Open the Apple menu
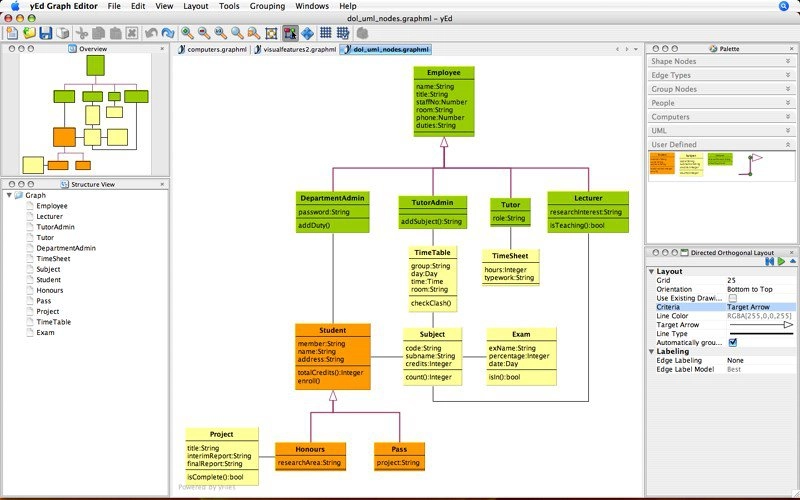800x500 pixels. coord(15,6)
